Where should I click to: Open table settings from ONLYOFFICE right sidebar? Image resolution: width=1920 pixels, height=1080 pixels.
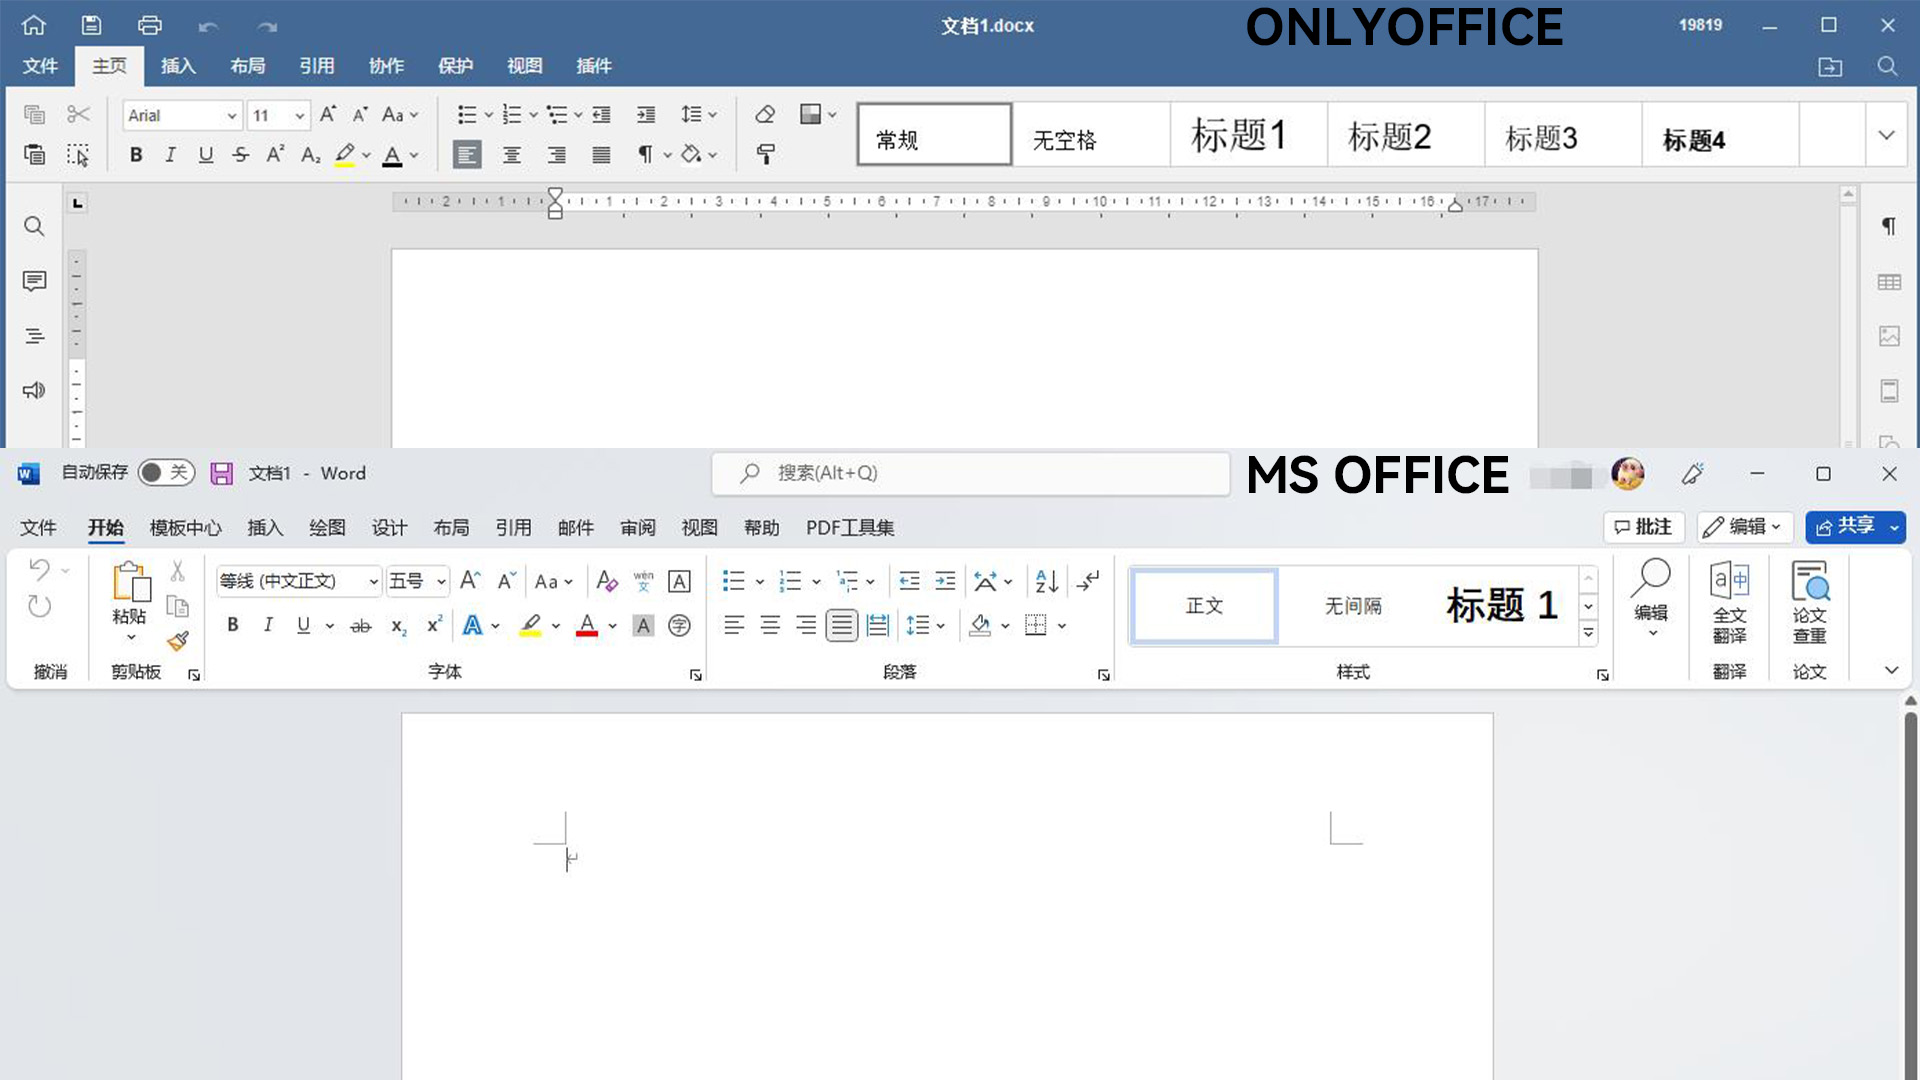[1889, 281]
